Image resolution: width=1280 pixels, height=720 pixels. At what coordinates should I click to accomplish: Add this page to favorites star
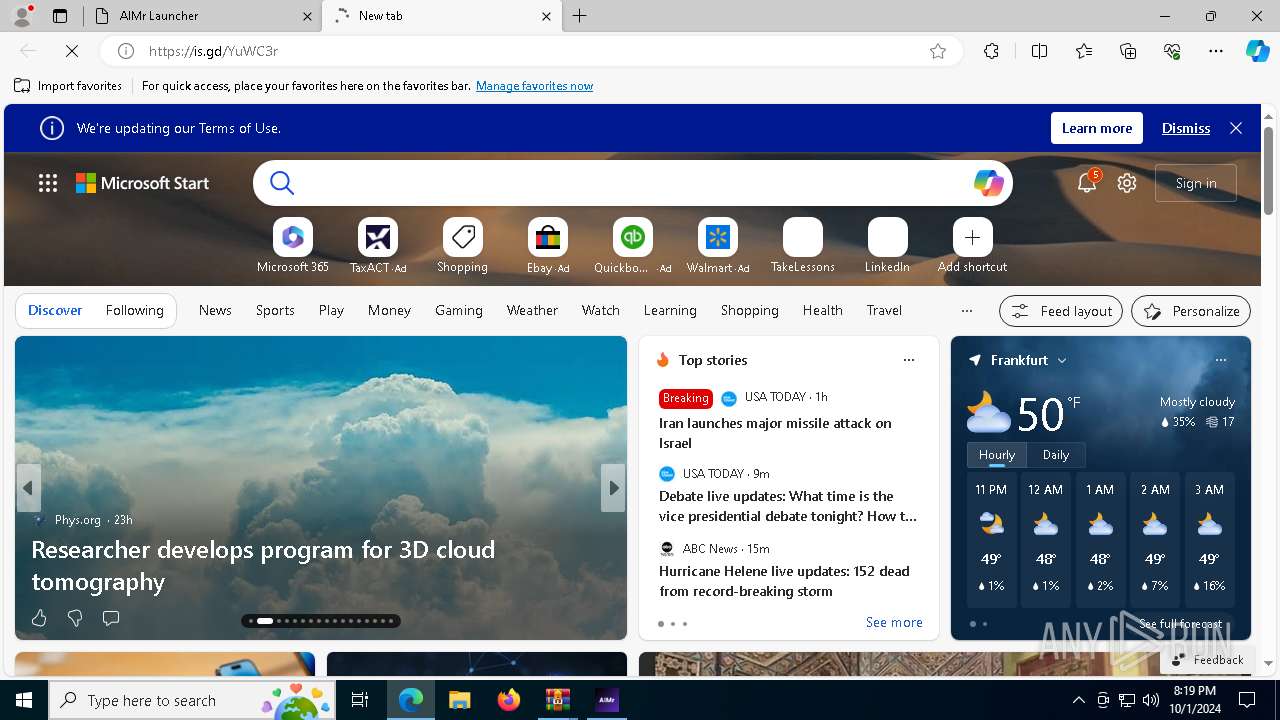pos(938,51)
